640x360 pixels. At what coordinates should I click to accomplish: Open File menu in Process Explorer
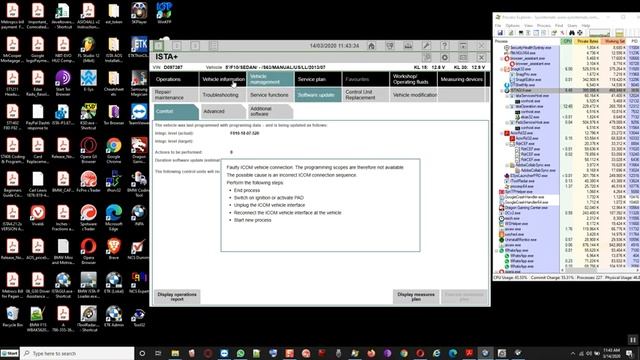498,25
